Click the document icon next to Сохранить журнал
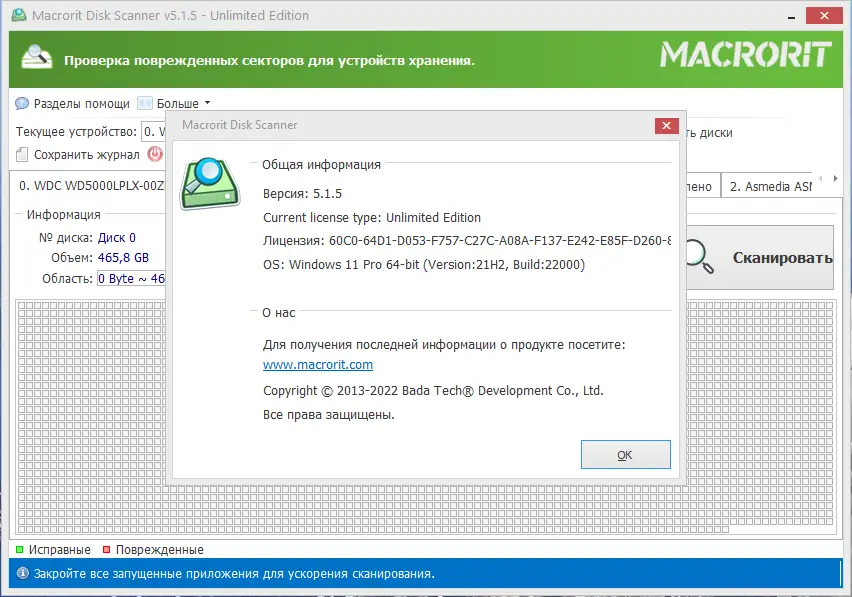 [23, 154]
